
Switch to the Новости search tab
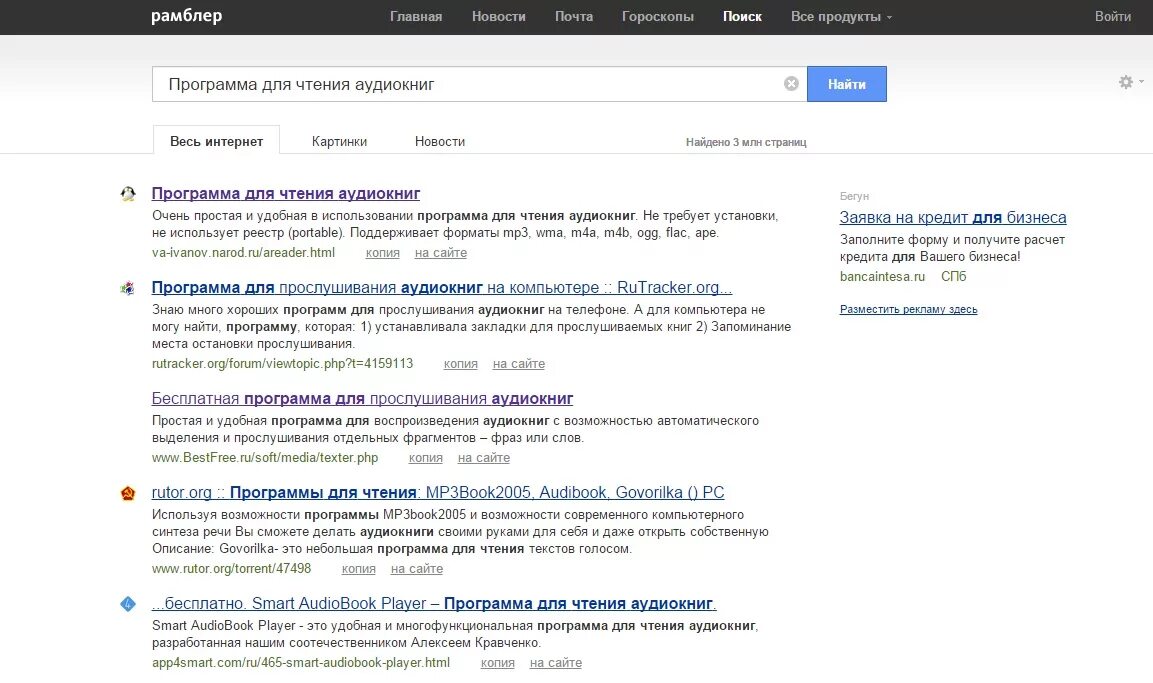click(440, 141)
